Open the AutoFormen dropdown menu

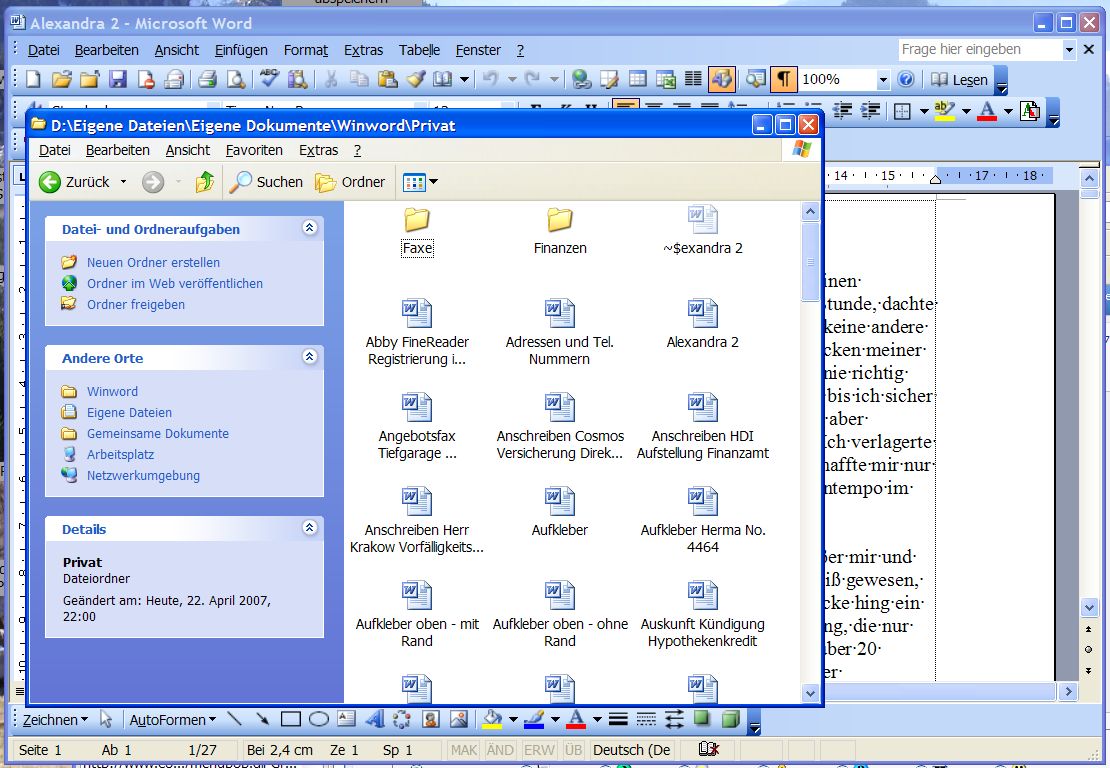(x=173, y=720)
